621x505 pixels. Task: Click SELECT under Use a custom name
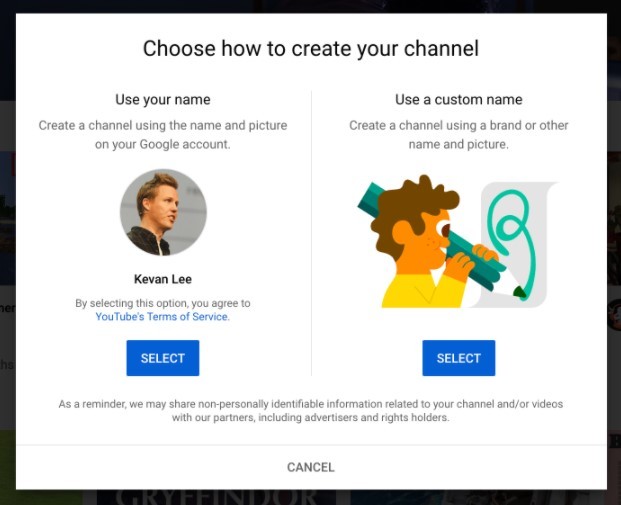pyautogui.click(x=459, y=358)
